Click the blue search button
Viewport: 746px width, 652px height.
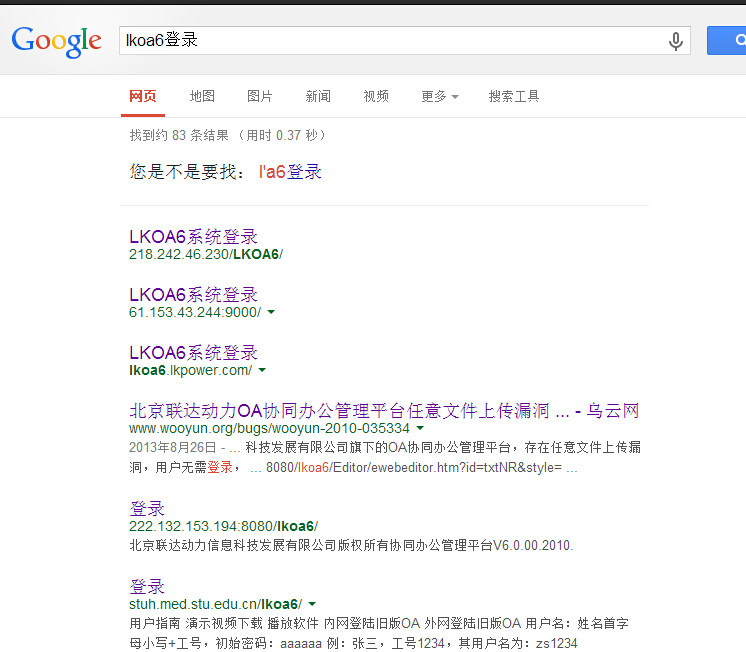coord(726,40)
